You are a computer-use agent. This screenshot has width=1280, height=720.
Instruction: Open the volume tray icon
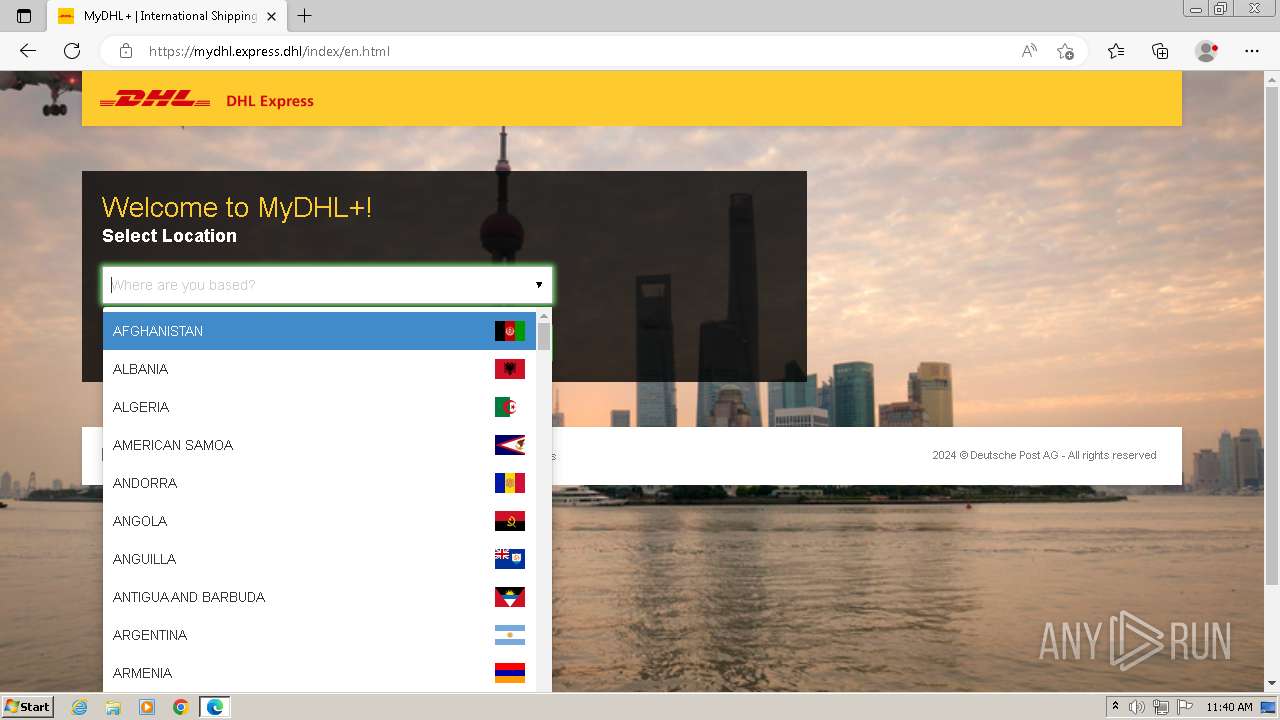[x=1137, y=707]
